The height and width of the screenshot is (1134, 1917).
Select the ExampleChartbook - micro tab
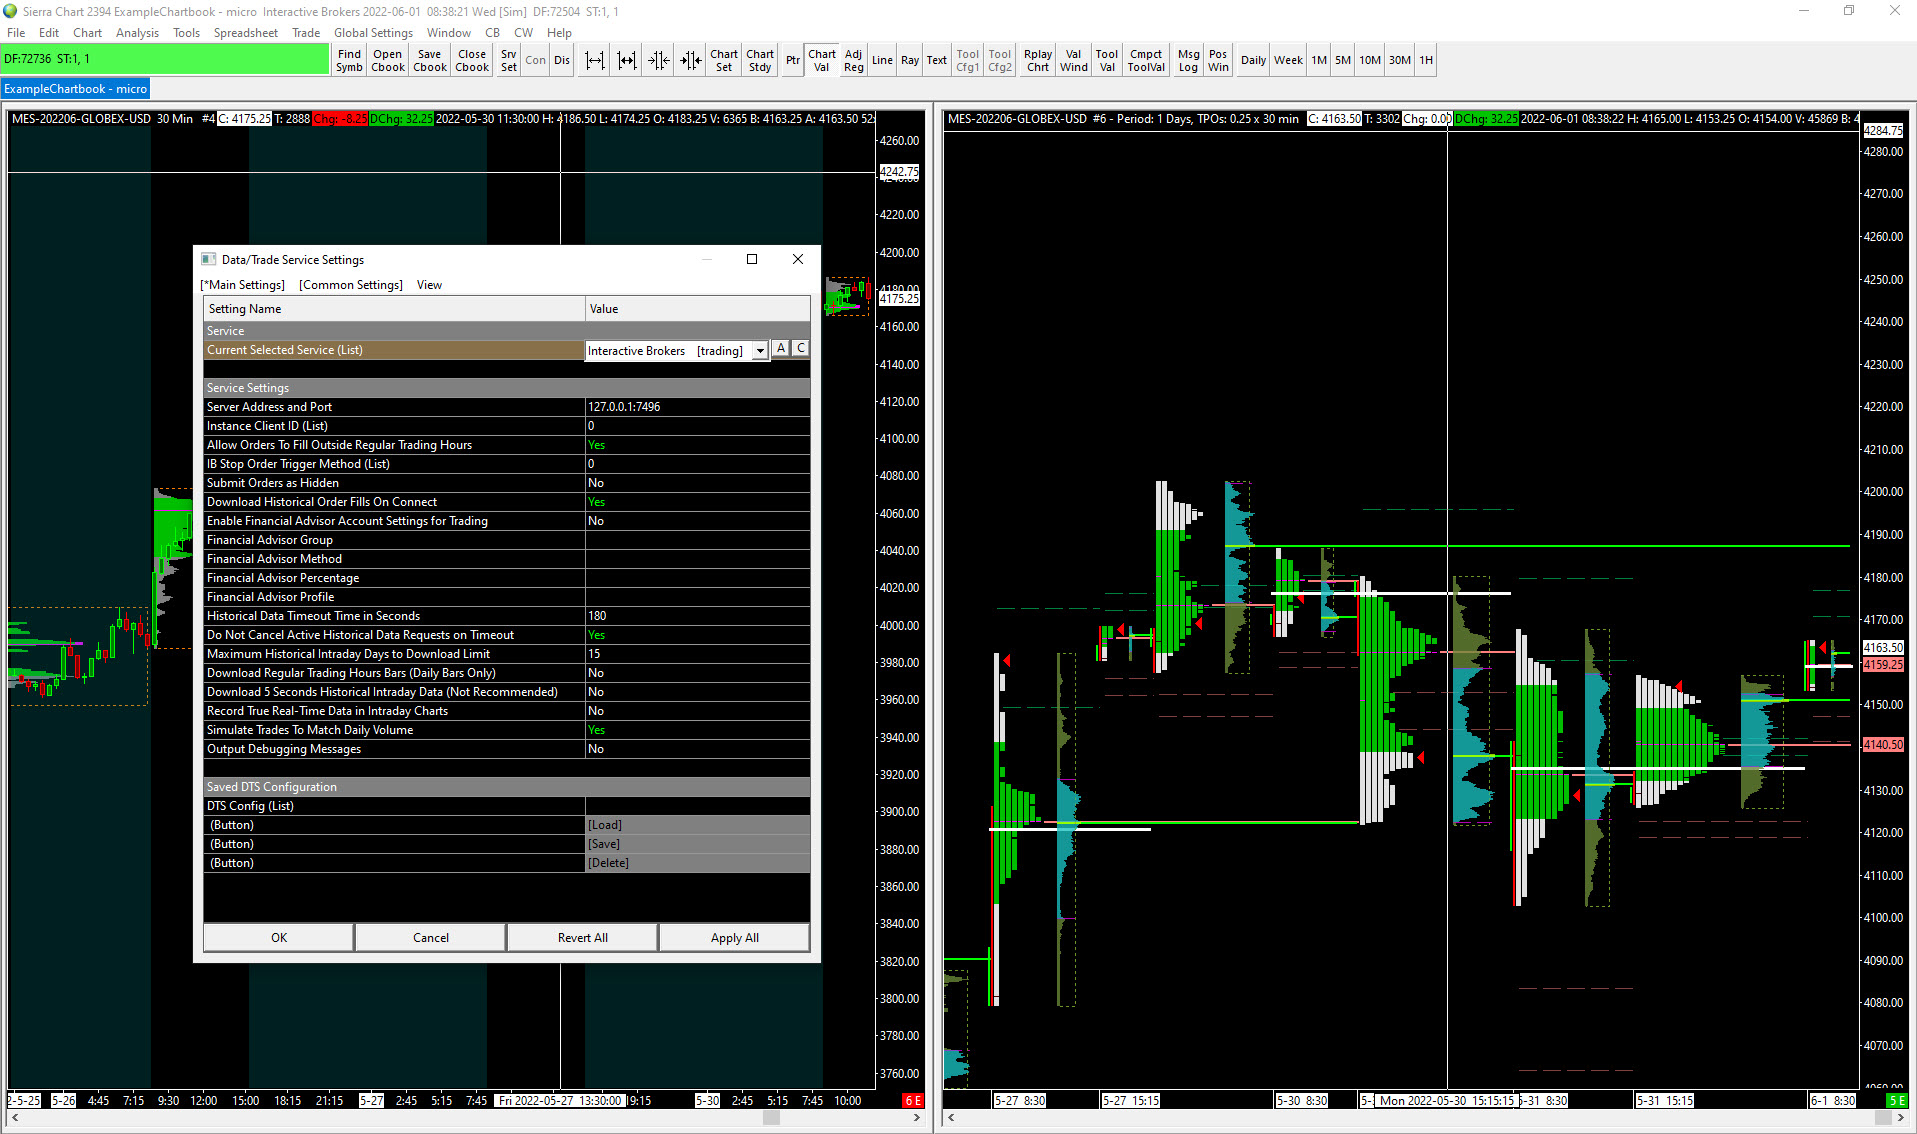pyautogui.click(x=76, y=89)
